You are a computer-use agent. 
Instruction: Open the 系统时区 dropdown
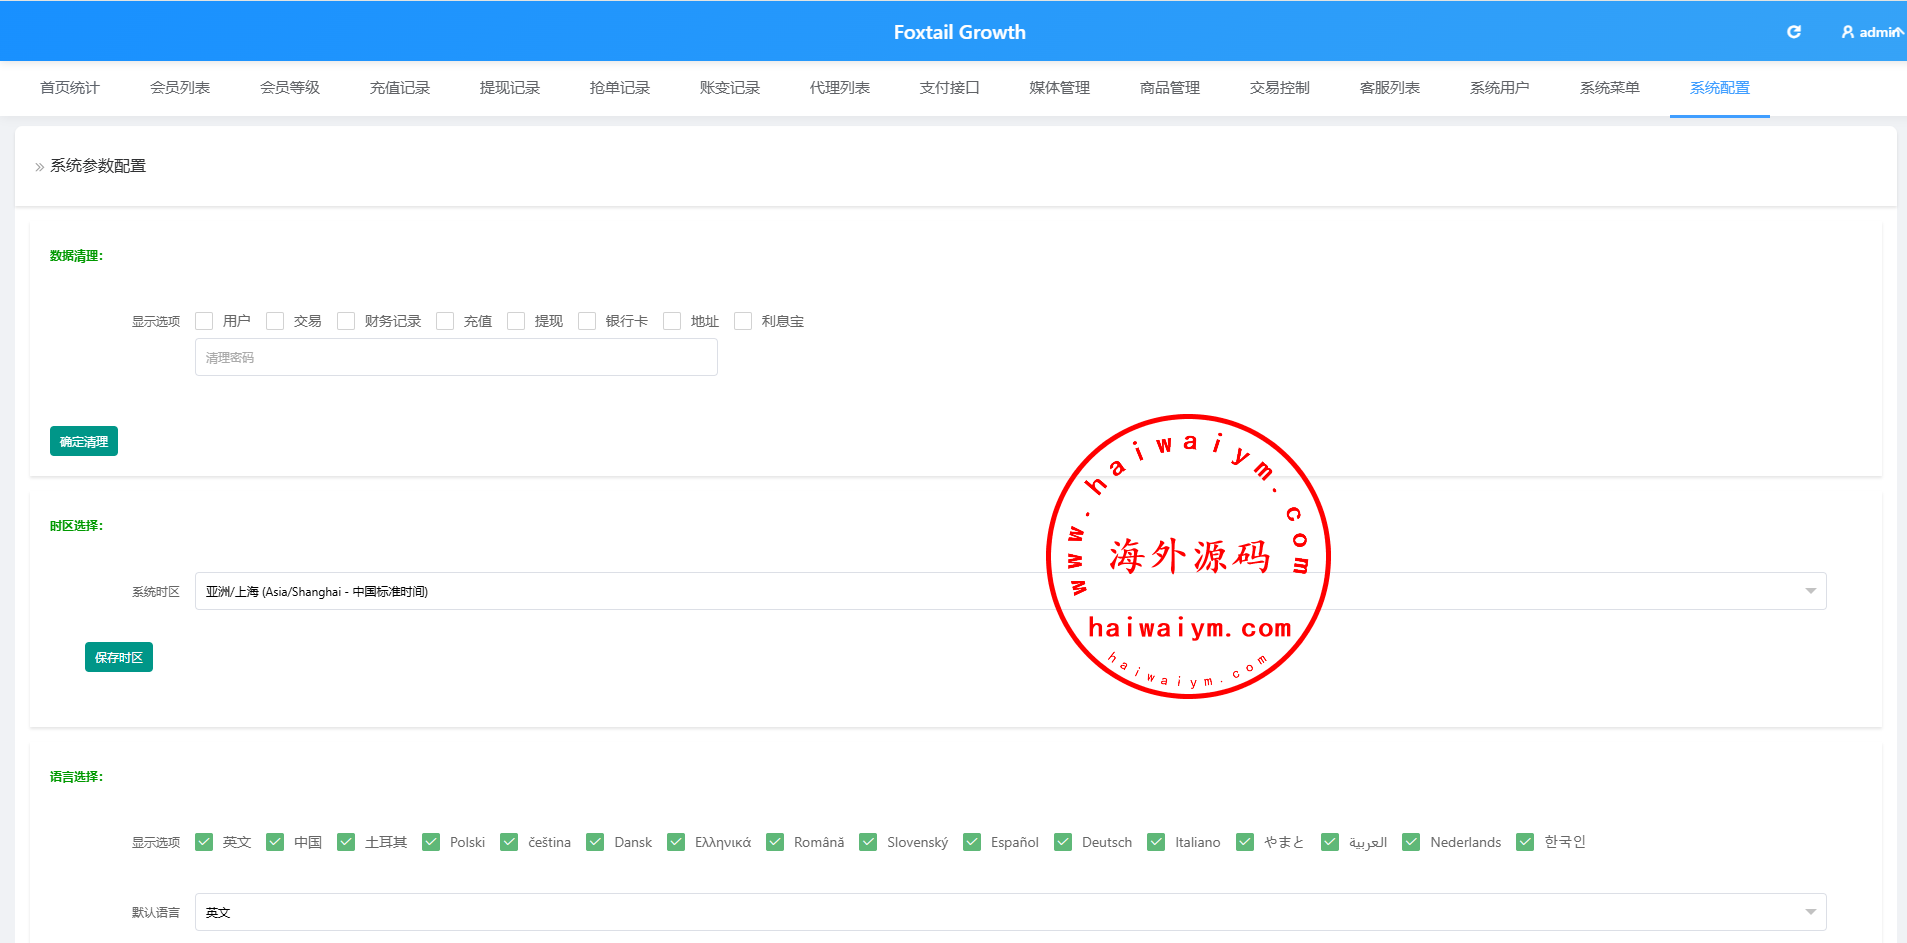pos(1010,591)
